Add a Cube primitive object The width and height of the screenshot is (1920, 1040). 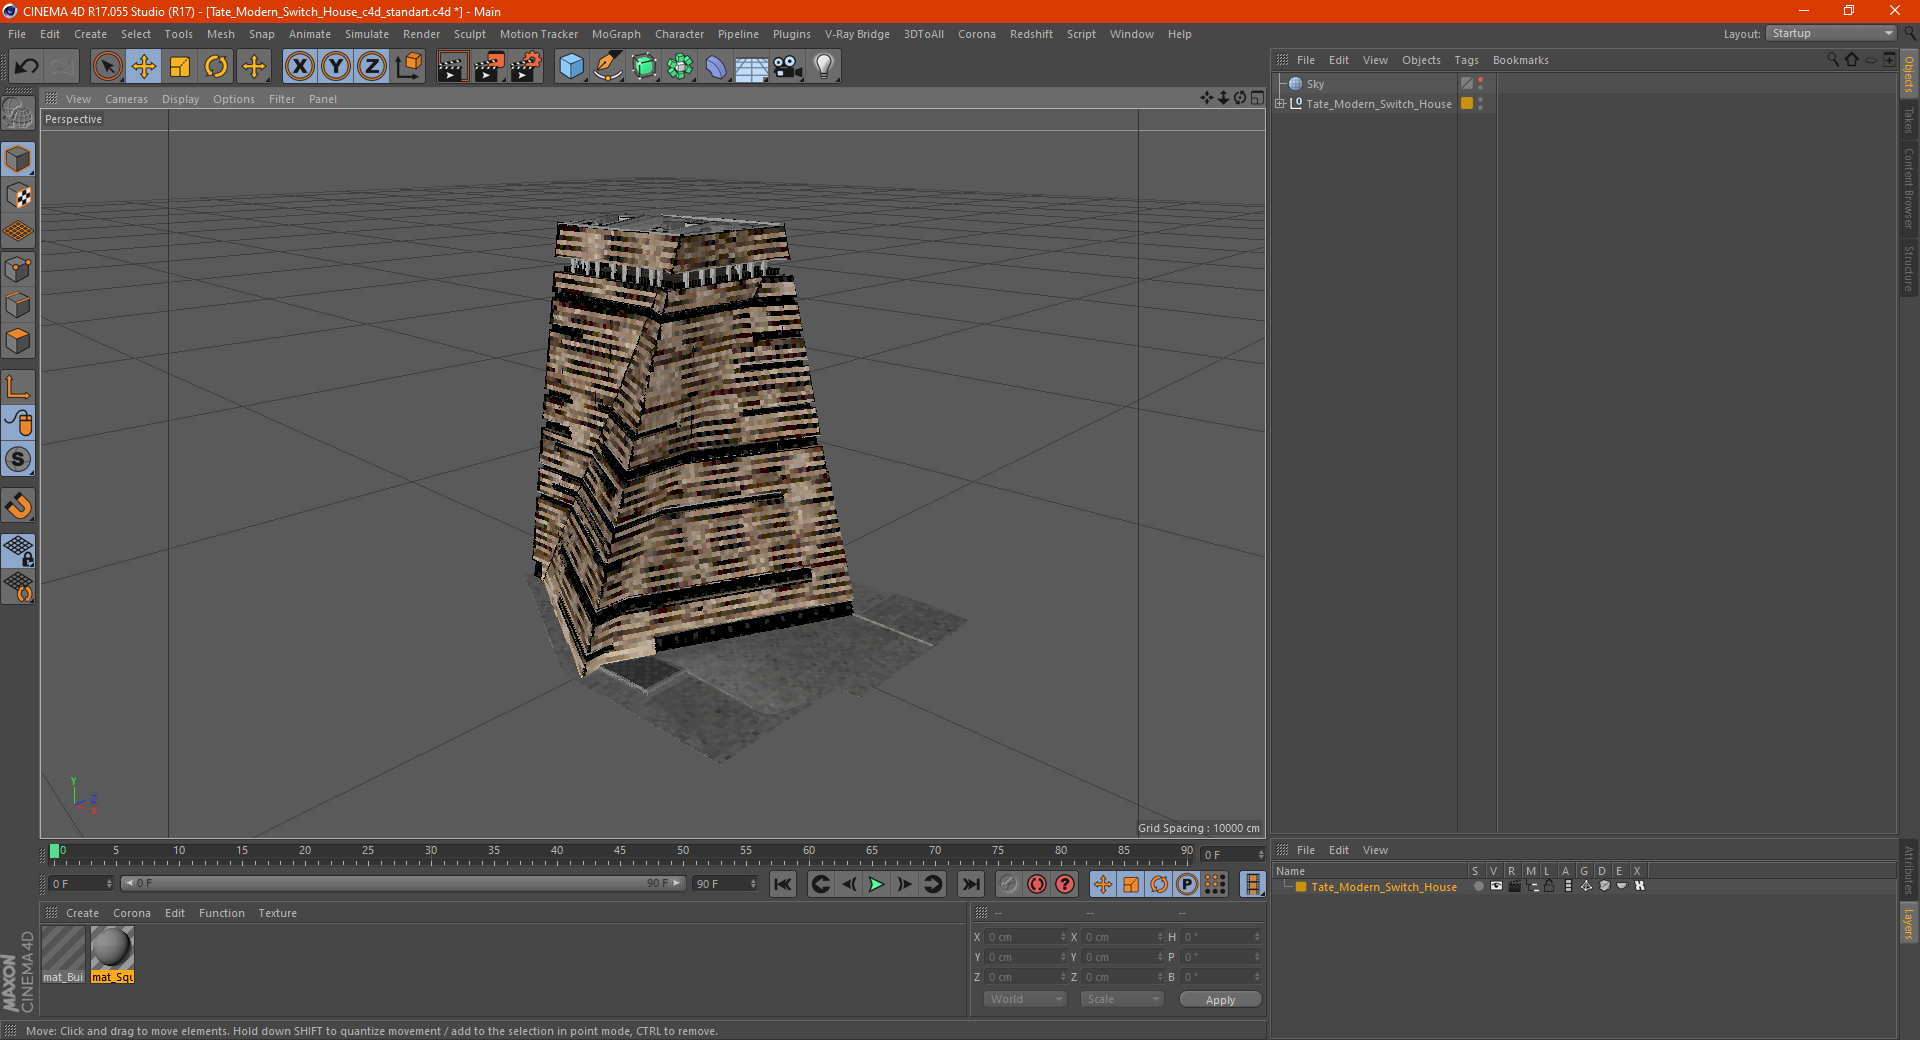pos(571,67)
